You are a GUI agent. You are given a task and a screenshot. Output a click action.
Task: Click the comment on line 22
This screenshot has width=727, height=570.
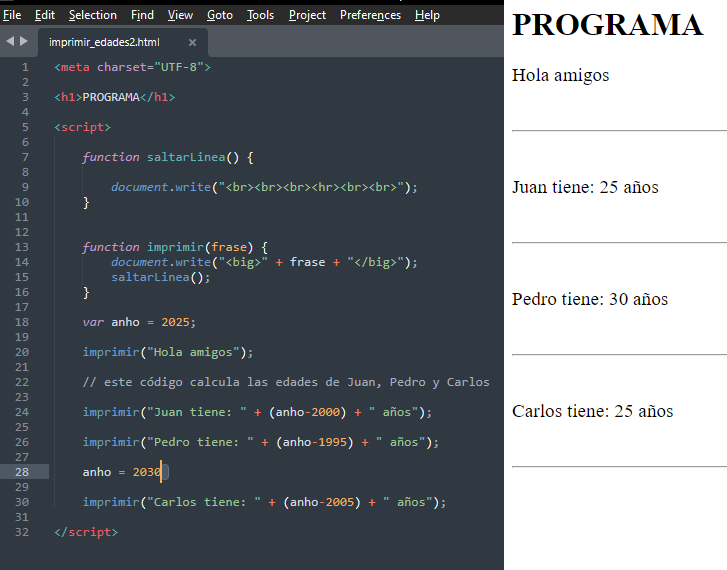(286, 383)
